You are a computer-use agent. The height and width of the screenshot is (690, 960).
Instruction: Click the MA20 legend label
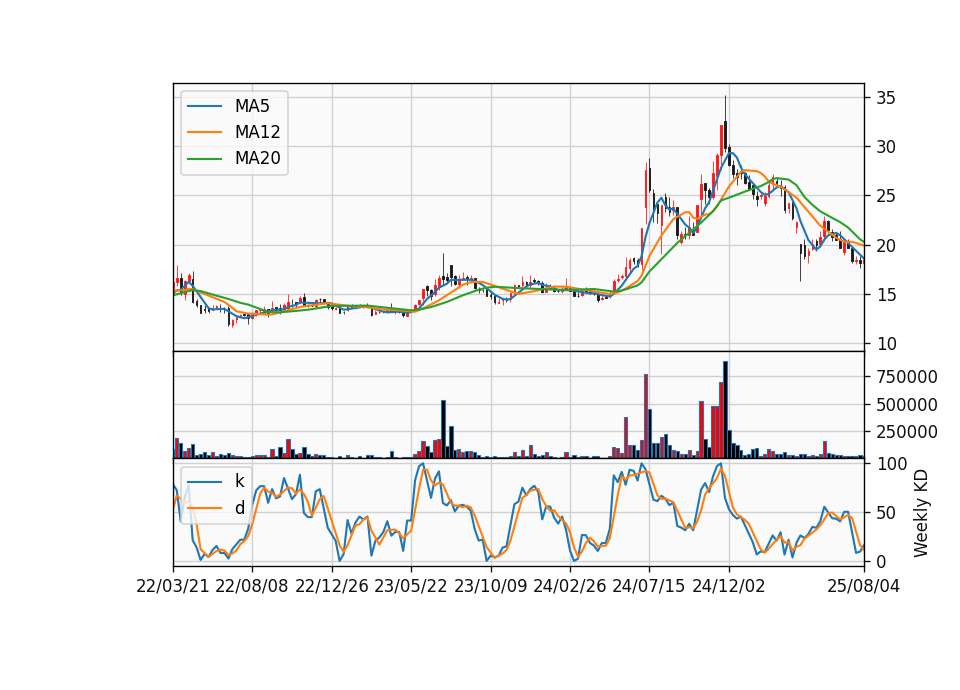257,158
